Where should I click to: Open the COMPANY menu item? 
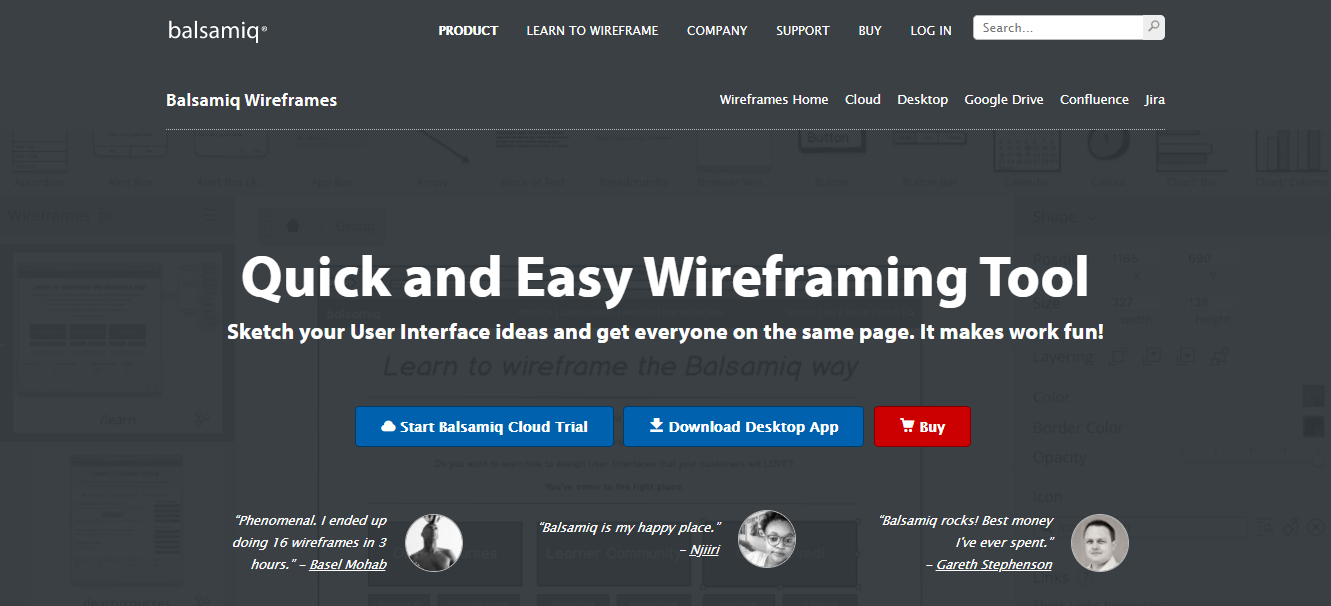[717, 31]
